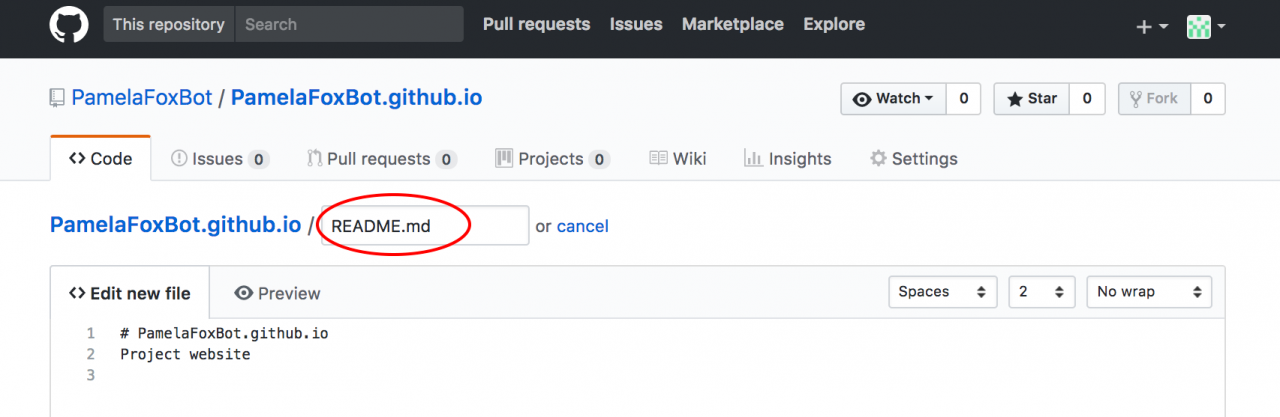Change the indent size 2 dropdown
The height and width of the screenshot is (417, 1280).
click(x=1042, y=292)
